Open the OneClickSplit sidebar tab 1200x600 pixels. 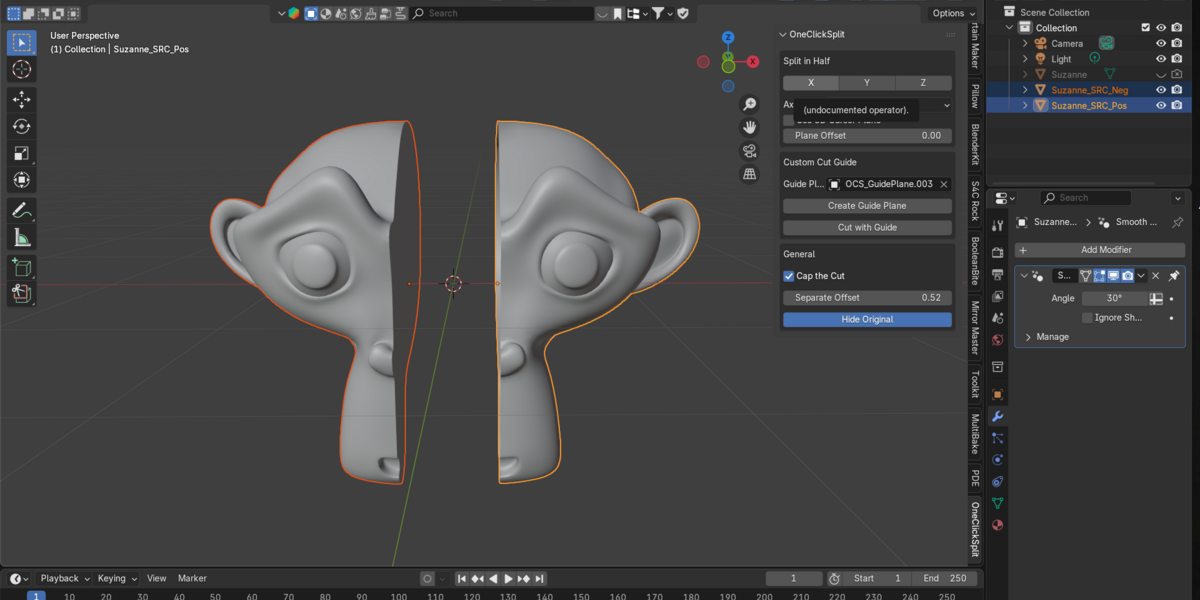coord(975,530)
